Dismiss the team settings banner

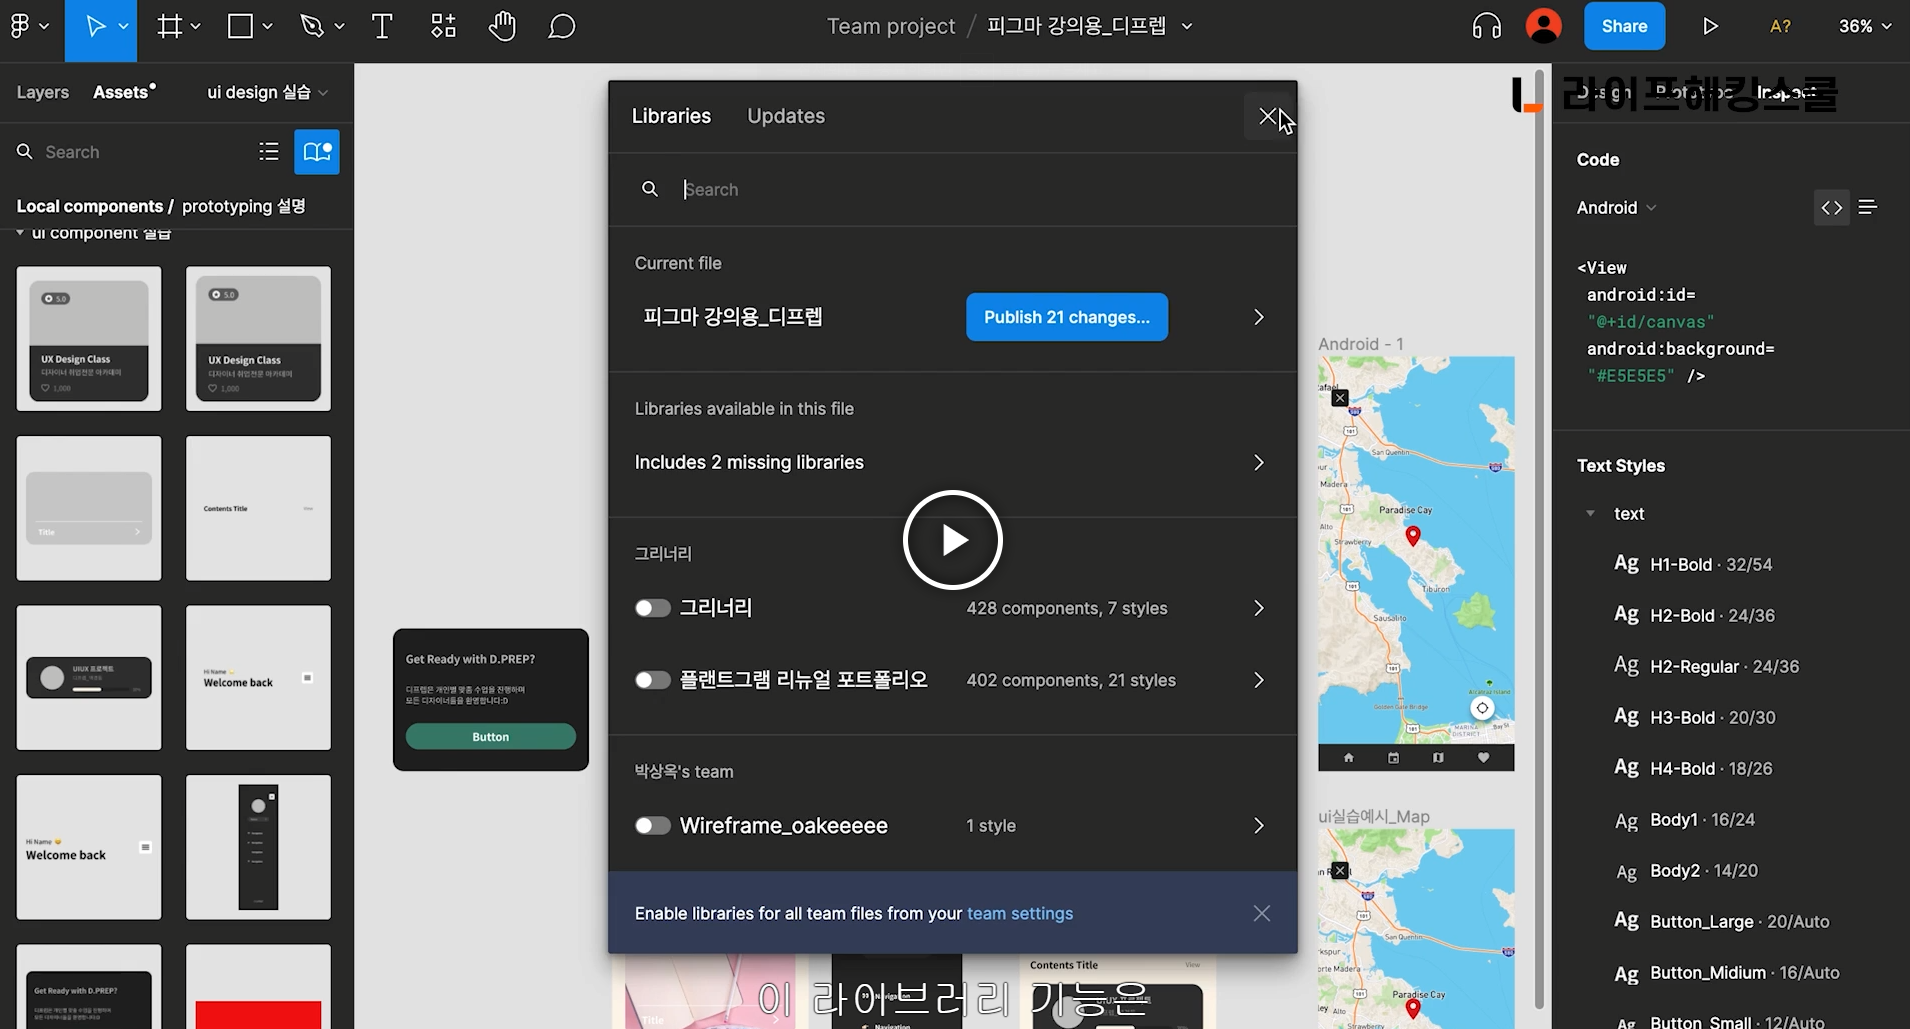[x=1262, y=913]
